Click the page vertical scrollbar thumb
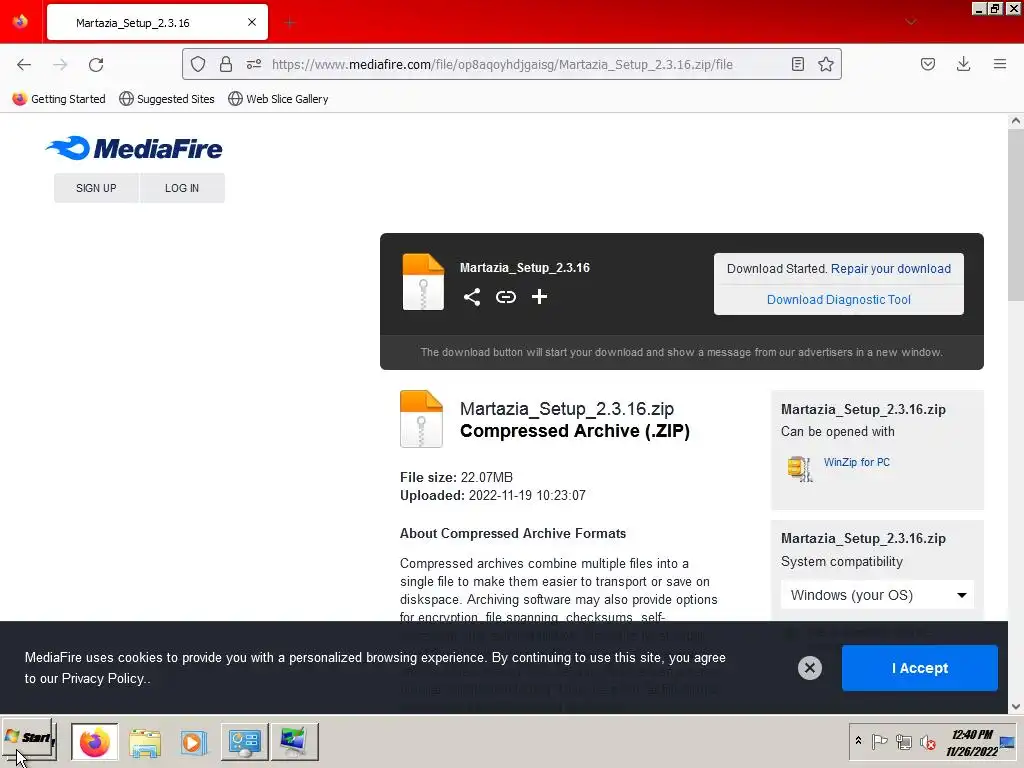This screenshot has height=768, width=1024. pyautogui.click(x=1016, y=216)
